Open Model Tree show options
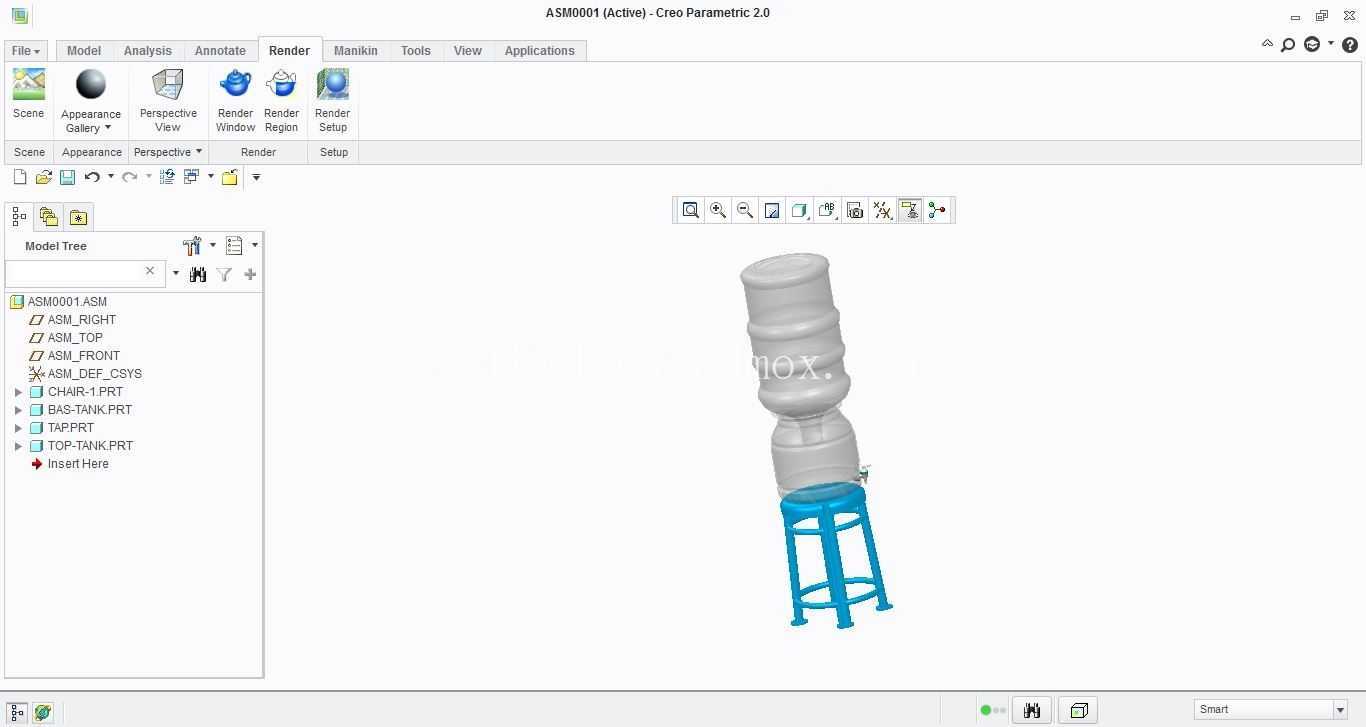The width and height of the screenshot is (1366, 727). pyautogui.click(x=235, y=245)
